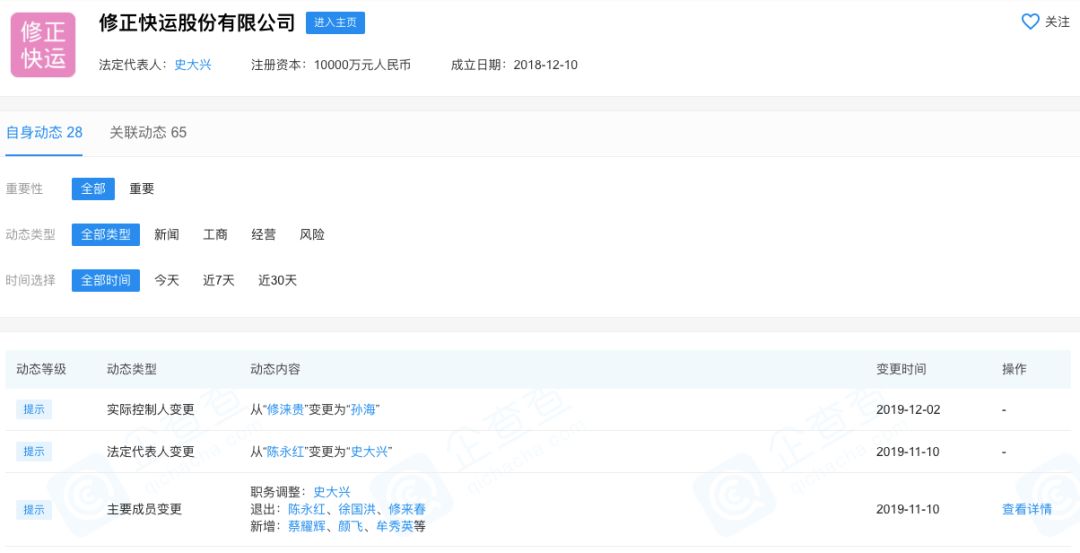Open new controller 孙海 link
This screenshot has width=1080, height=553.
(x=364, y=410)
